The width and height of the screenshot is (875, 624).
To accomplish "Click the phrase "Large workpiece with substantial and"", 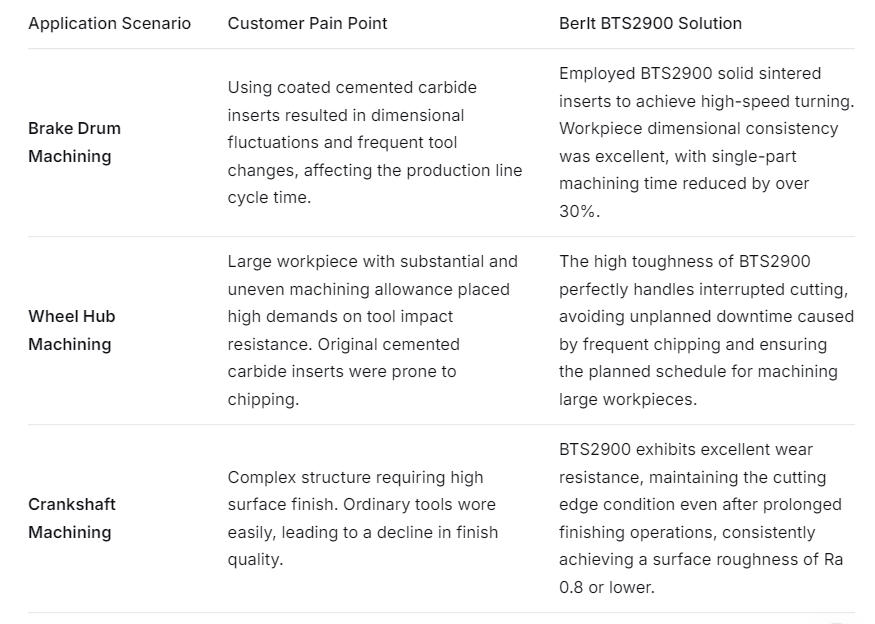I will click(372, 262).
